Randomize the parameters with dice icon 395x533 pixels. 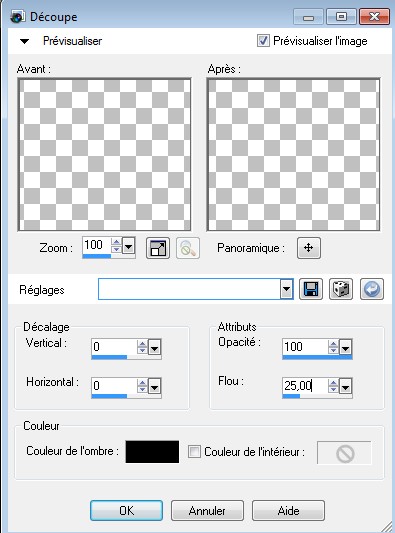341,289
